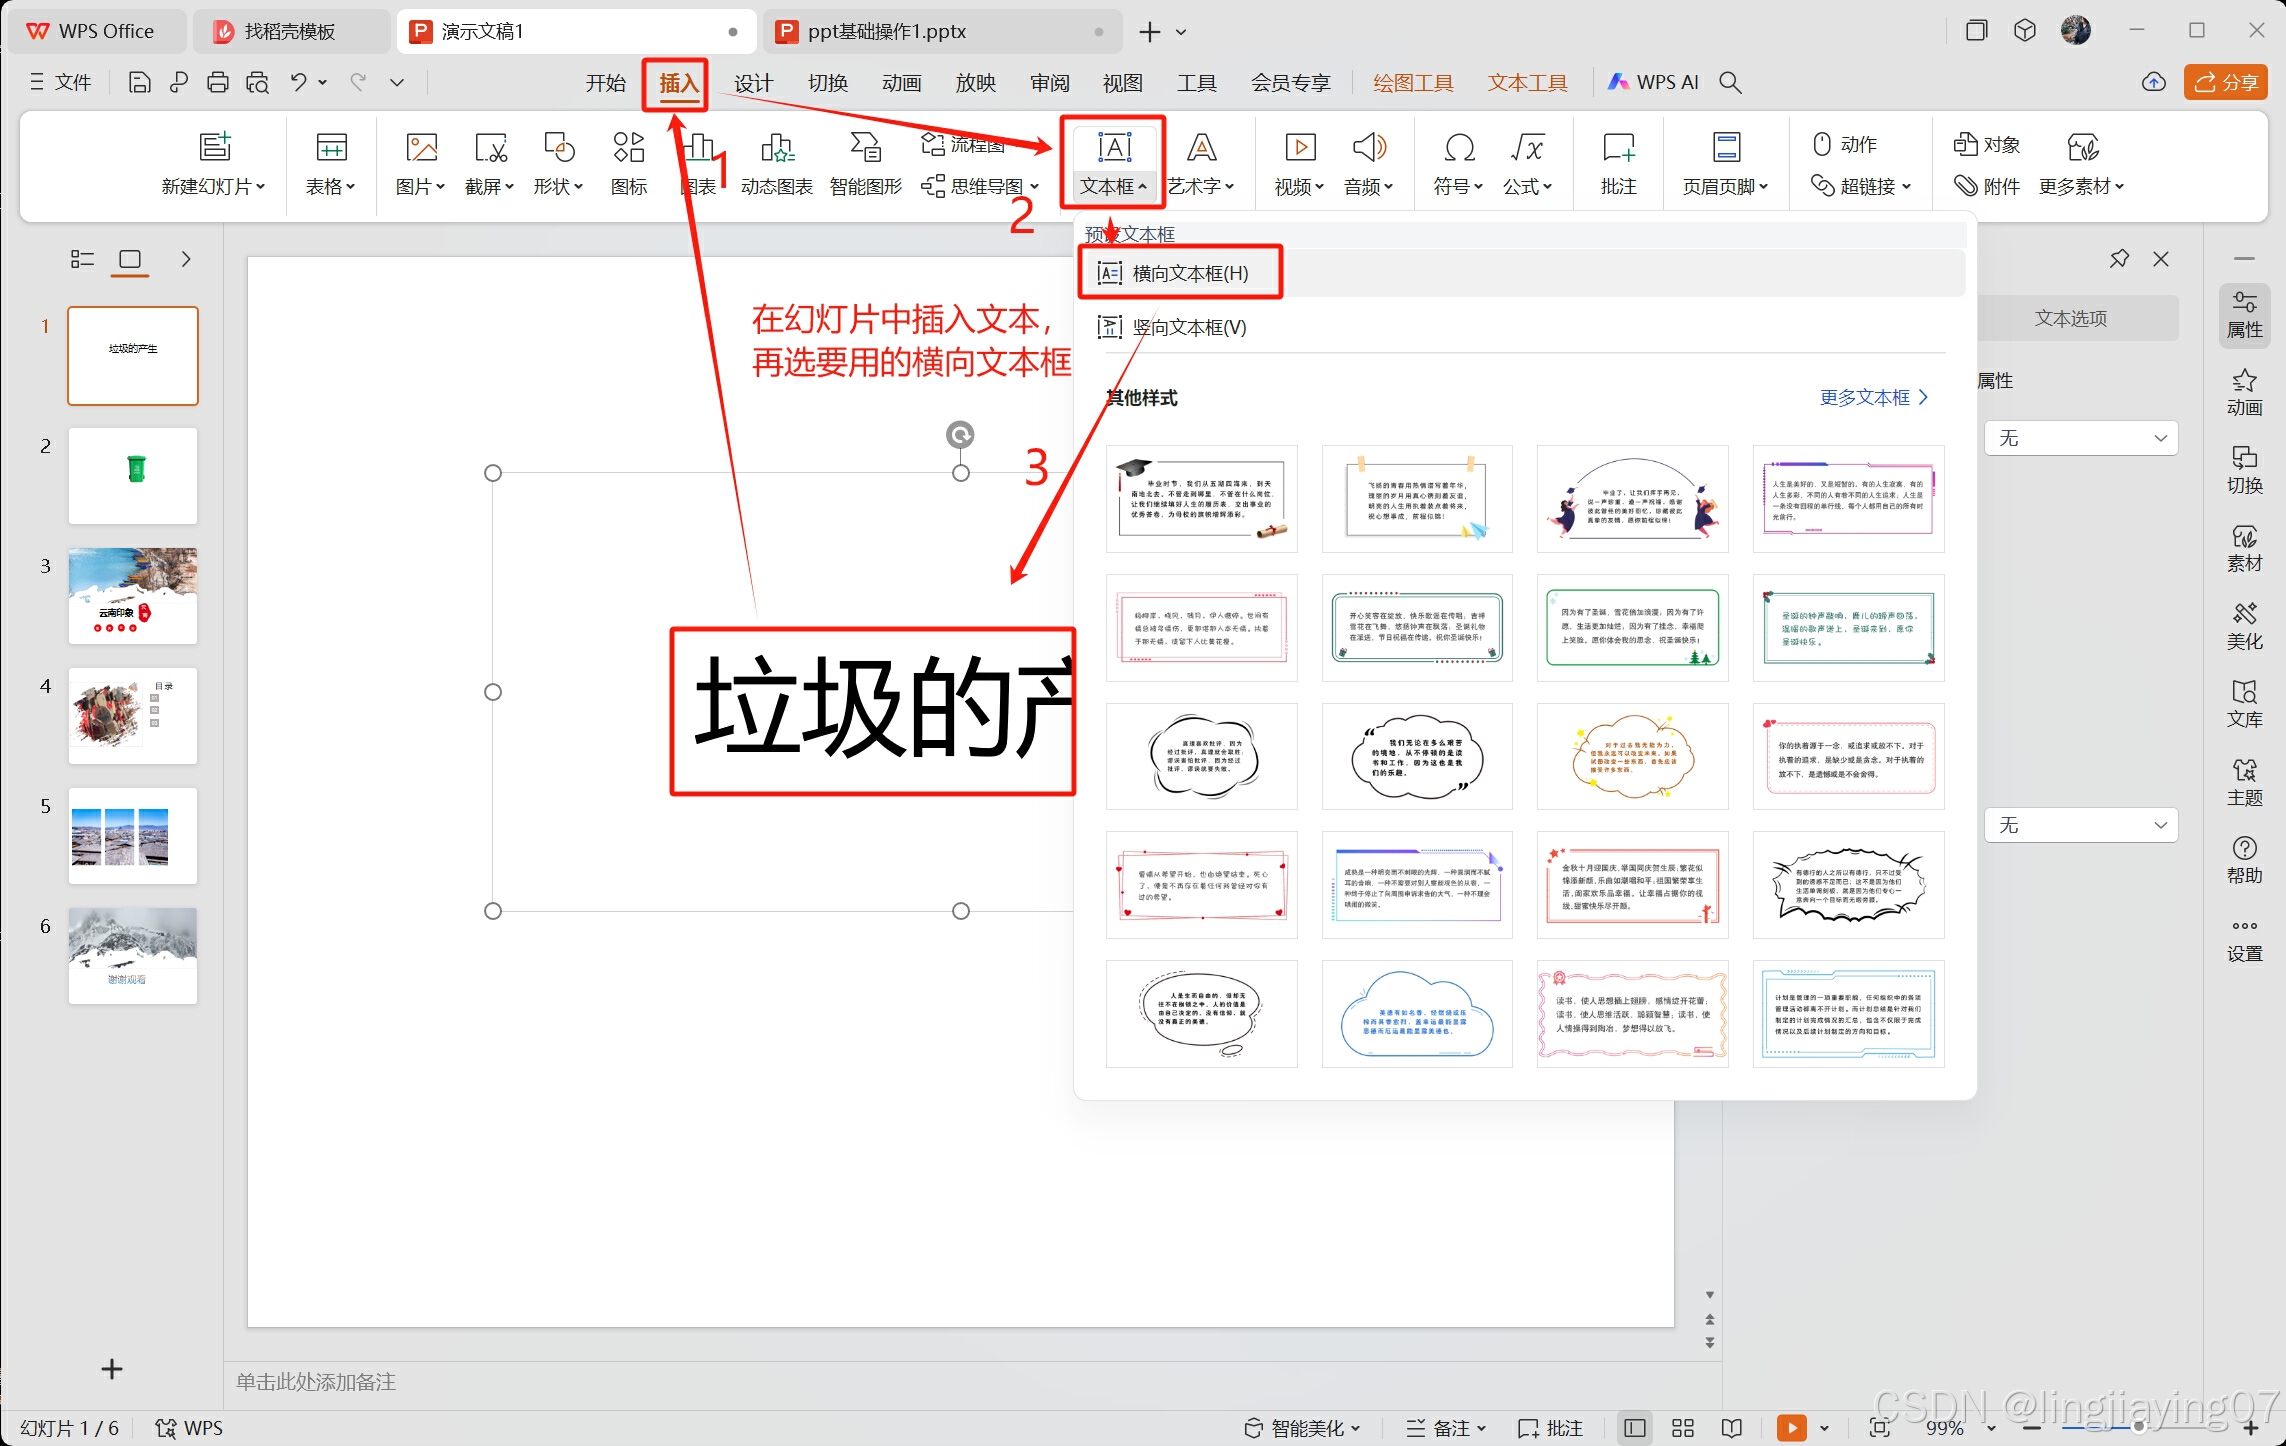Start slideshow with orange play button
The width and height of the screenshot is (2286, 1446).
[x=1791, y=1427]
